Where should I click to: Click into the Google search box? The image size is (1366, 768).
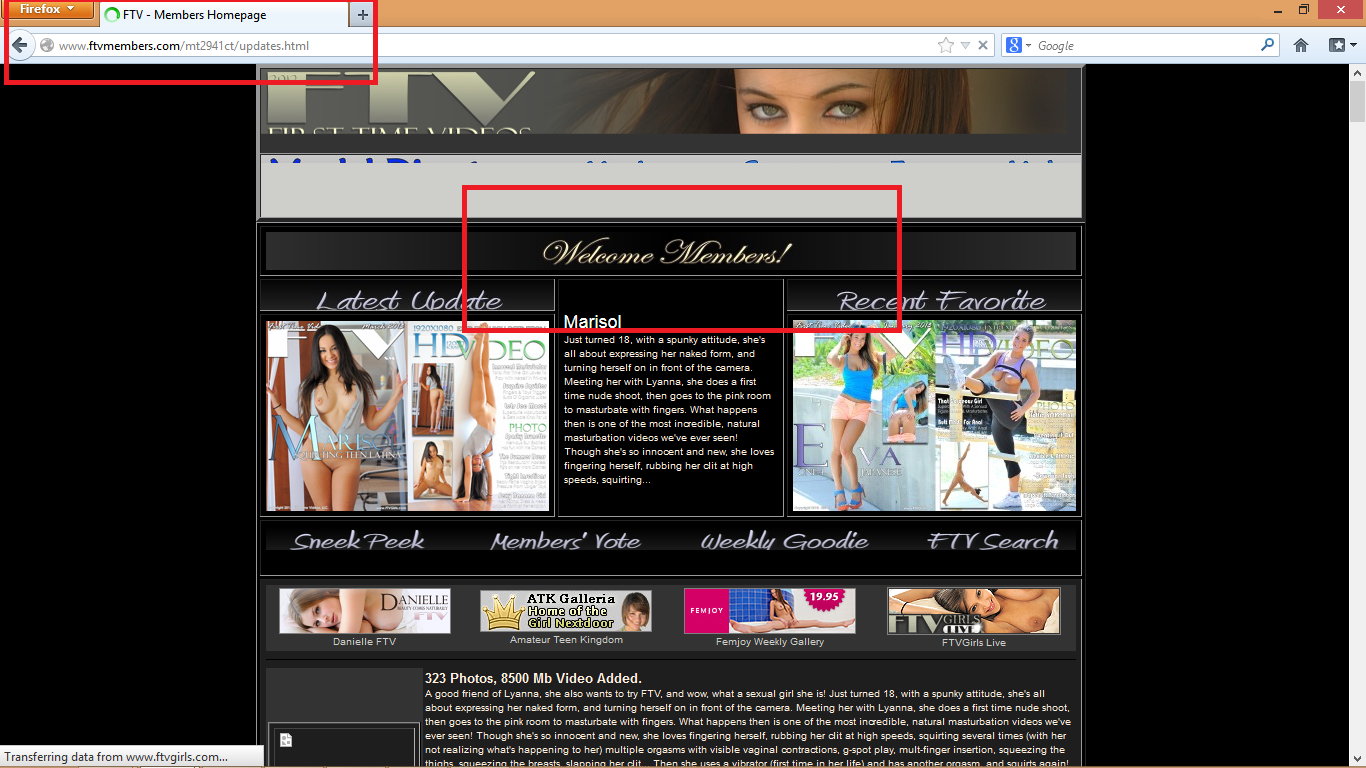1146,45
